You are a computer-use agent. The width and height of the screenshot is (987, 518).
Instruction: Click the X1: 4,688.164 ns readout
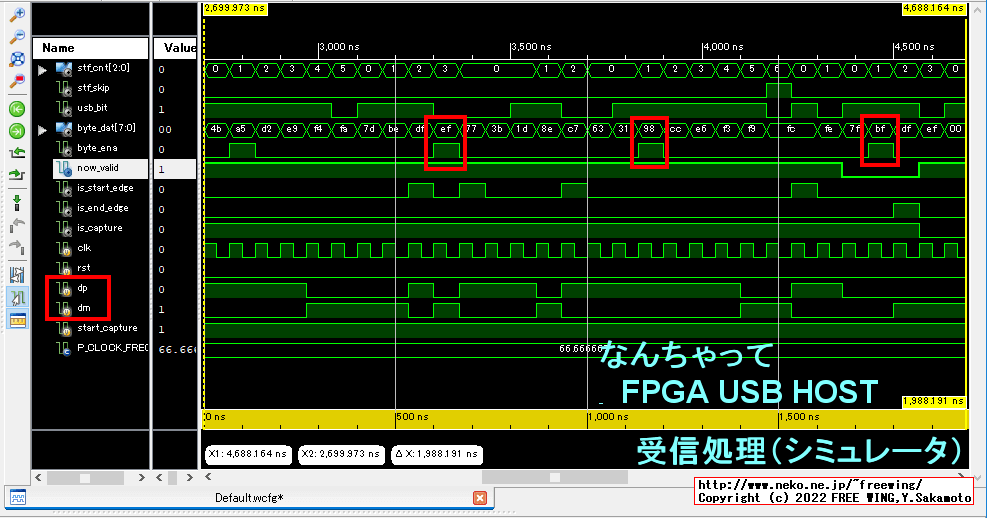click(249, 454)
